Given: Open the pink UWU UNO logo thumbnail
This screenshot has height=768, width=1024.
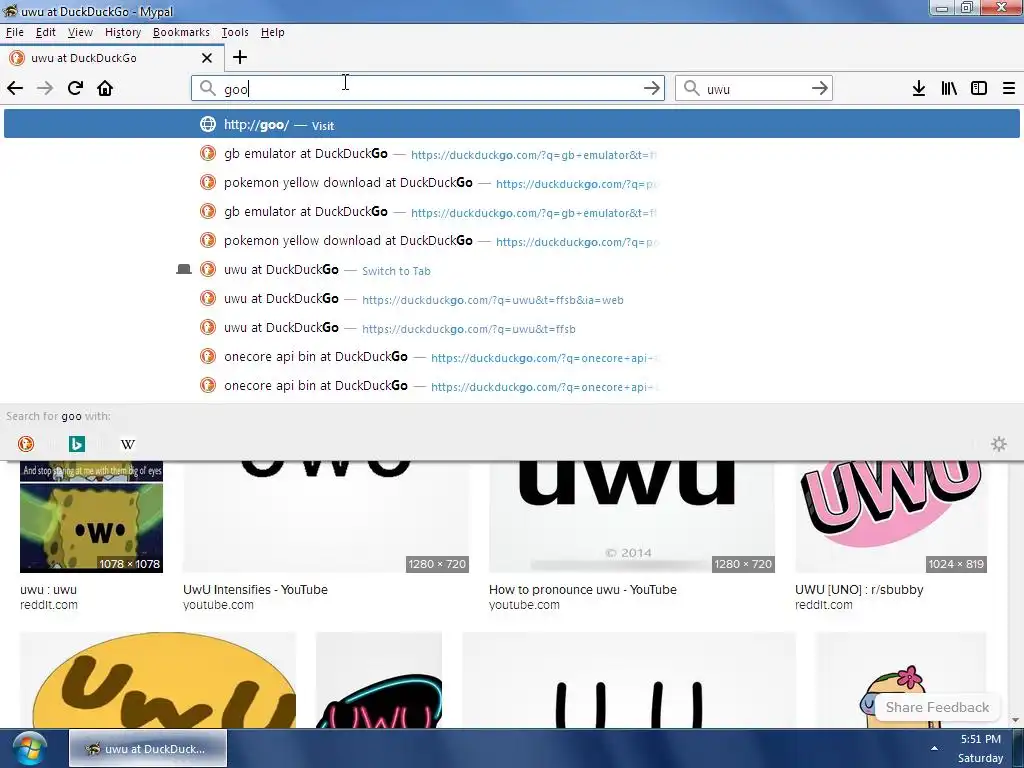Looking at the screenshot, I should [x=891, y=517].
